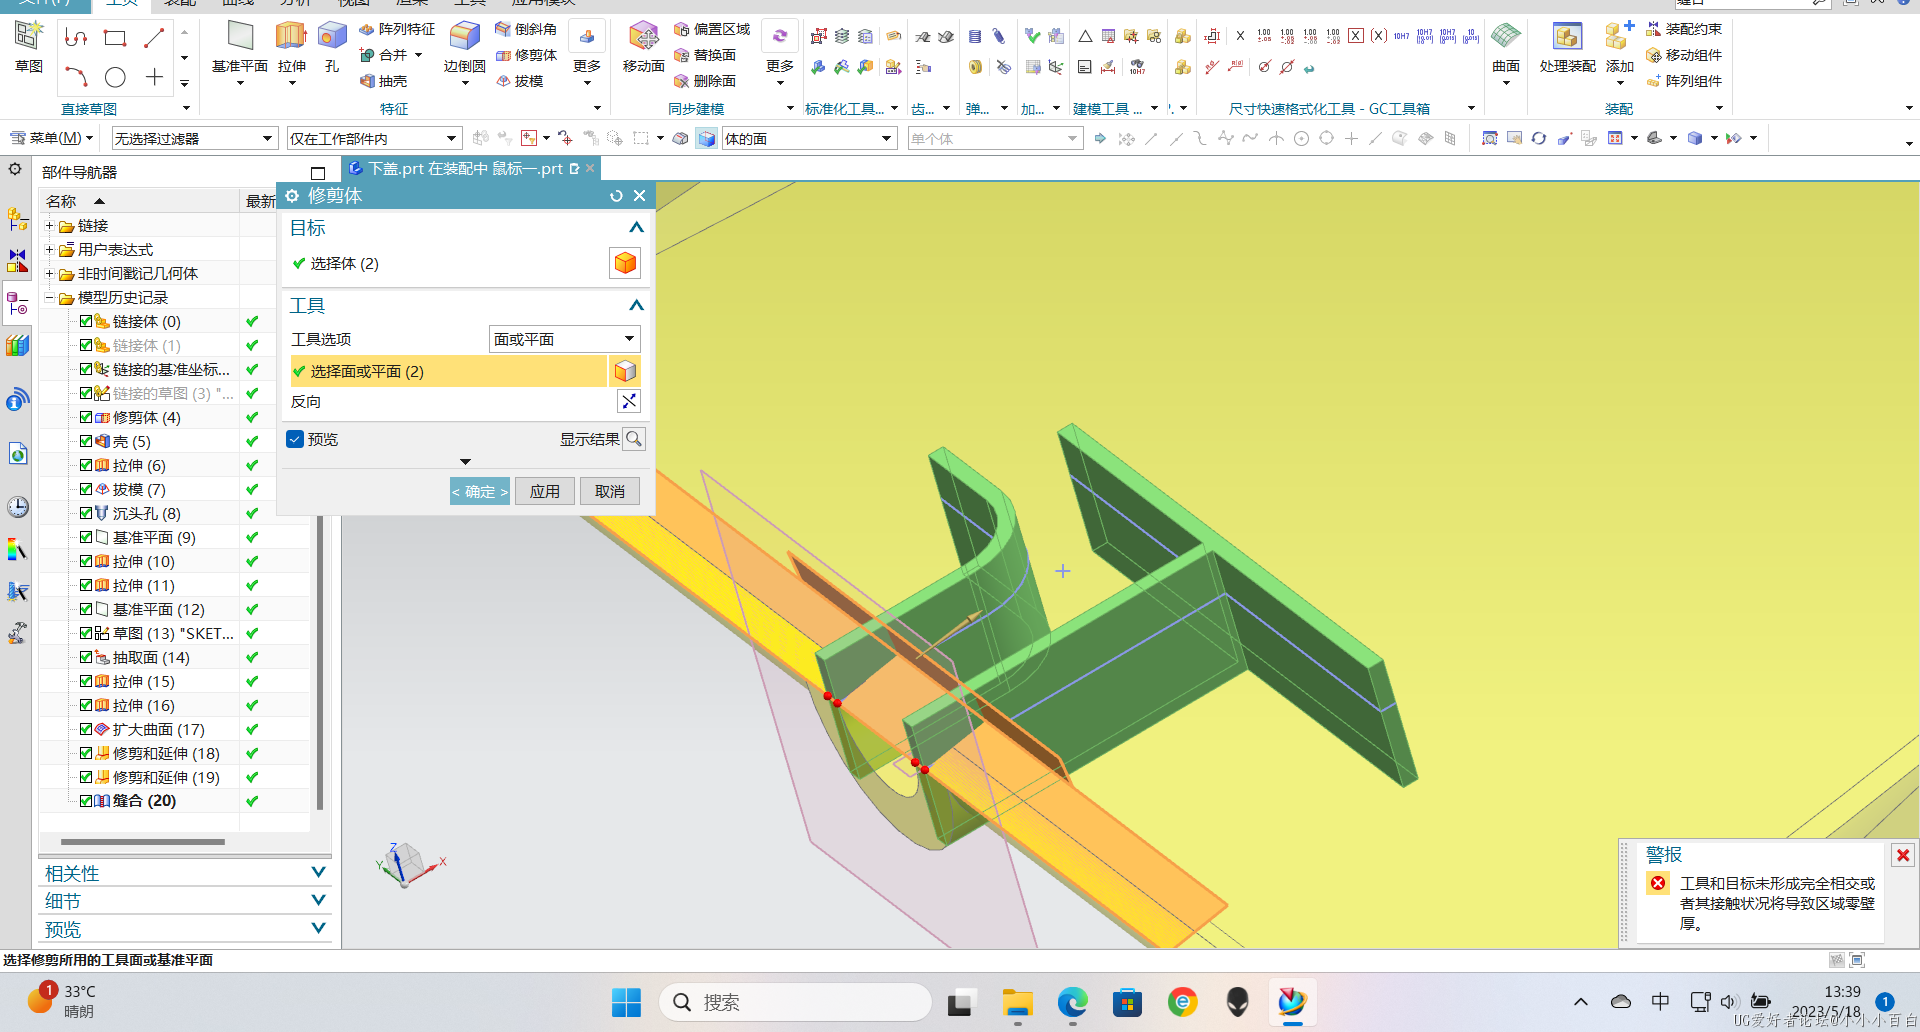
Task: Click the 处理装配 assembly tool
Action: (1567, 47)
